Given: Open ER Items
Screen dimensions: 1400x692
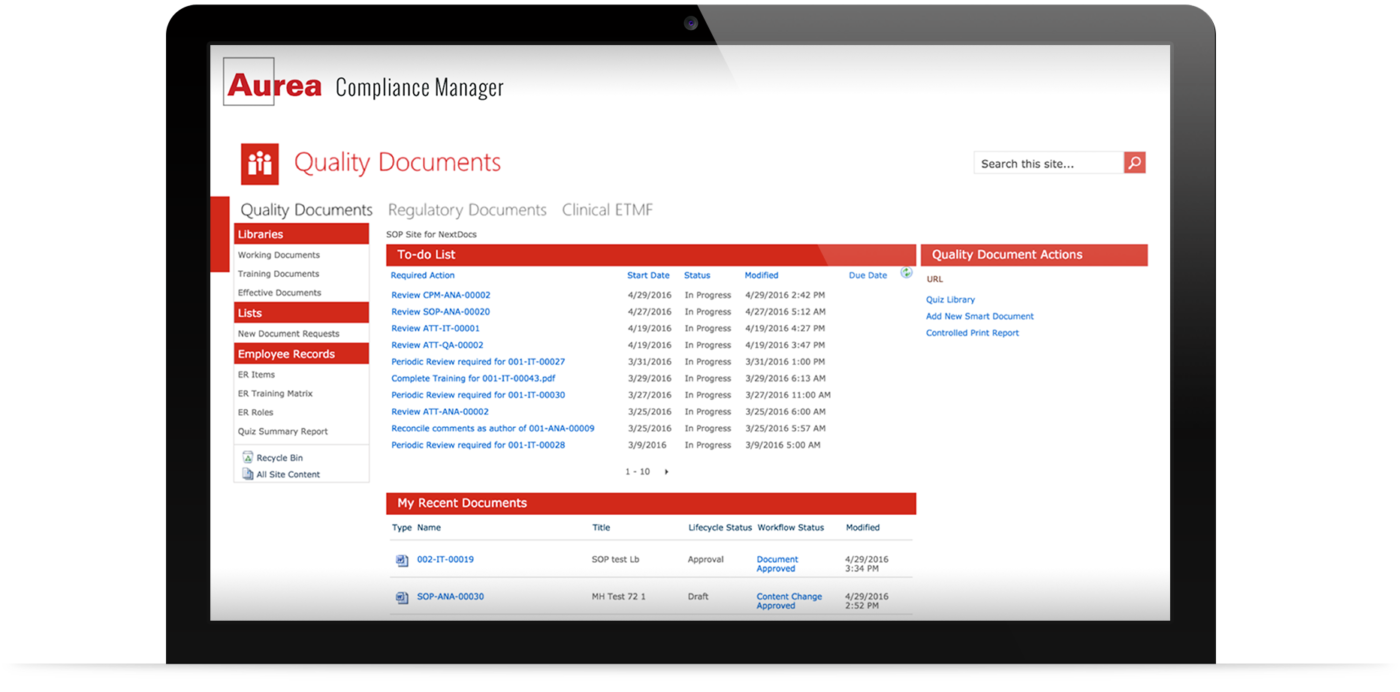Looking at the screenshot, I should tap(256, 375).
